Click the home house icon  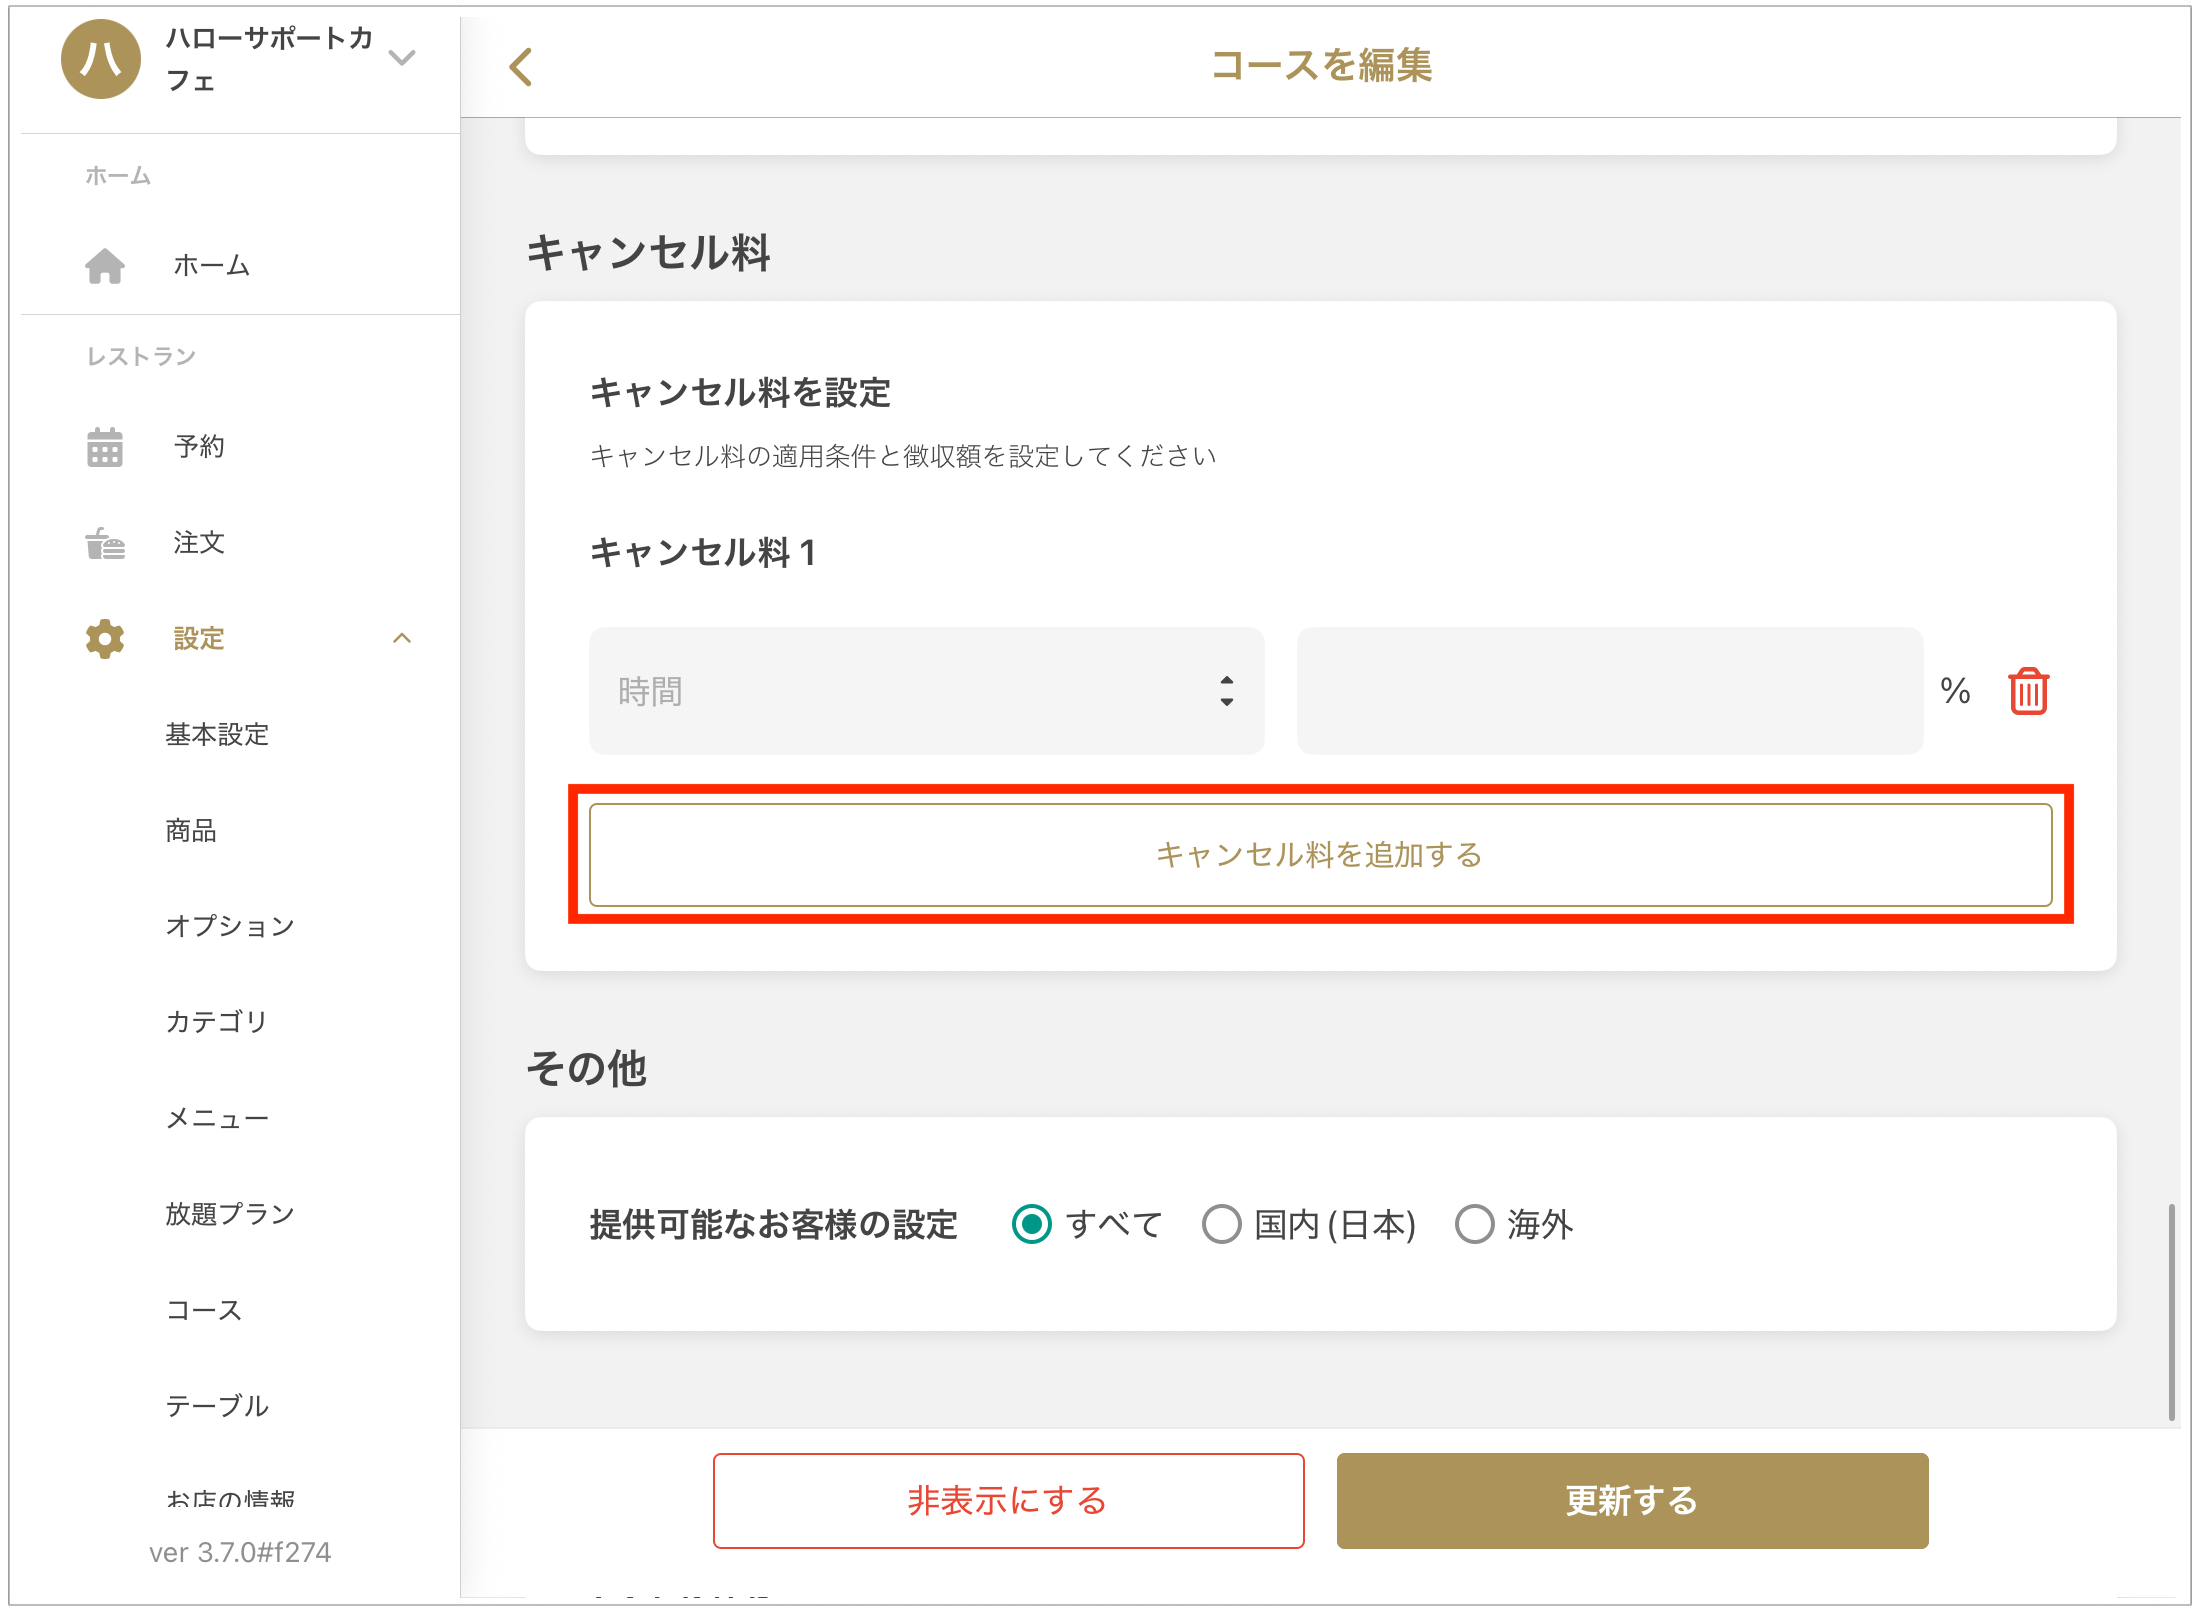pyautogui.click(x=105, y=266)
